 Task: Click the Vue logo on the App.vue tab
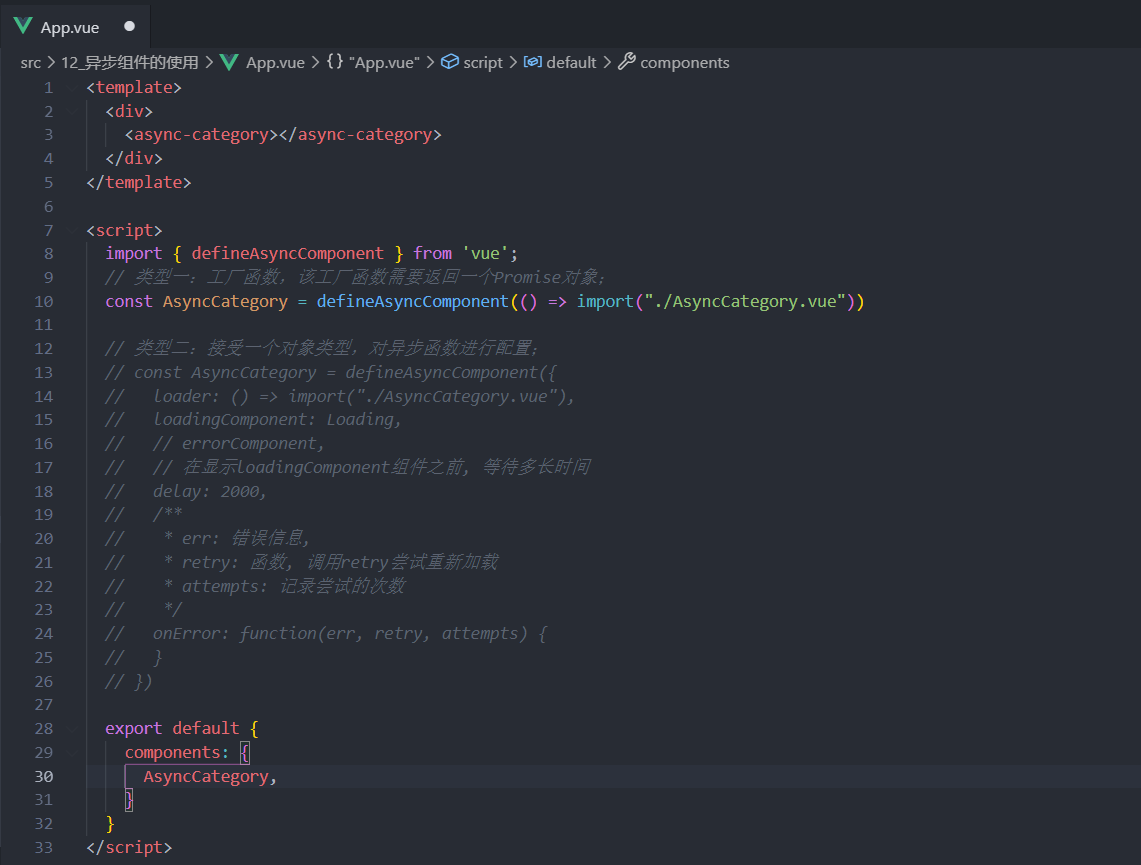[x=22, y=25]
